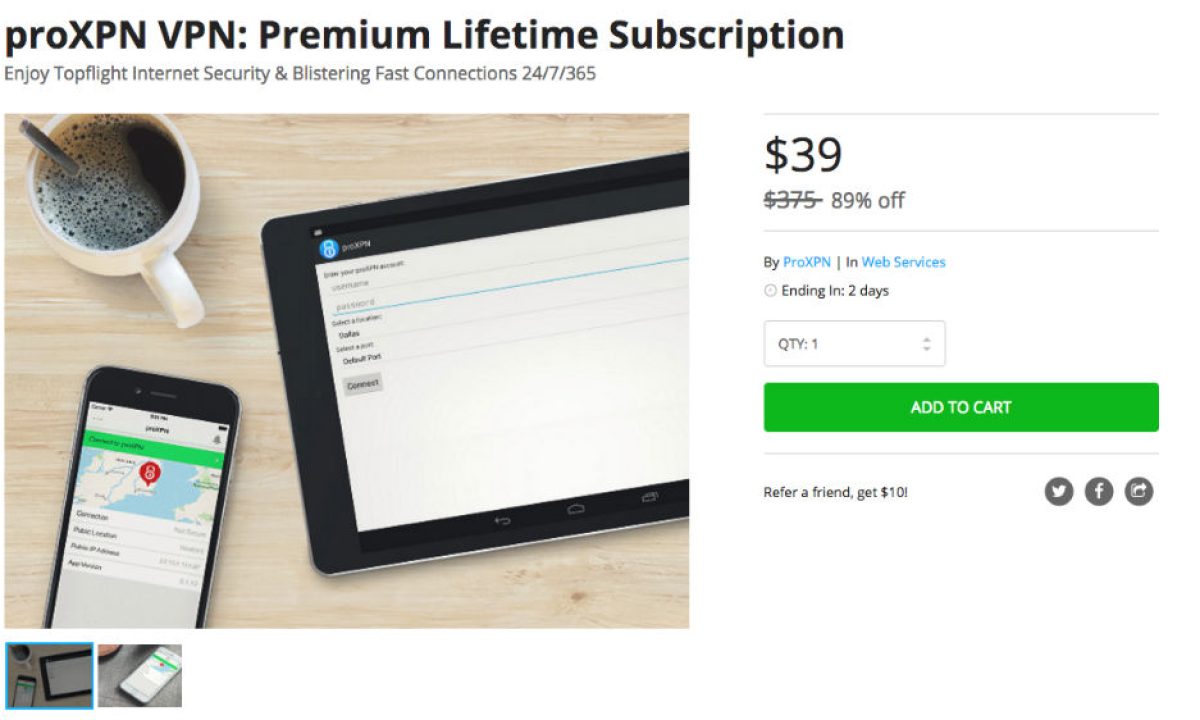Click the Connect button on tablet screen
The height and width of the screenshot is (720, 1200).
362,384
